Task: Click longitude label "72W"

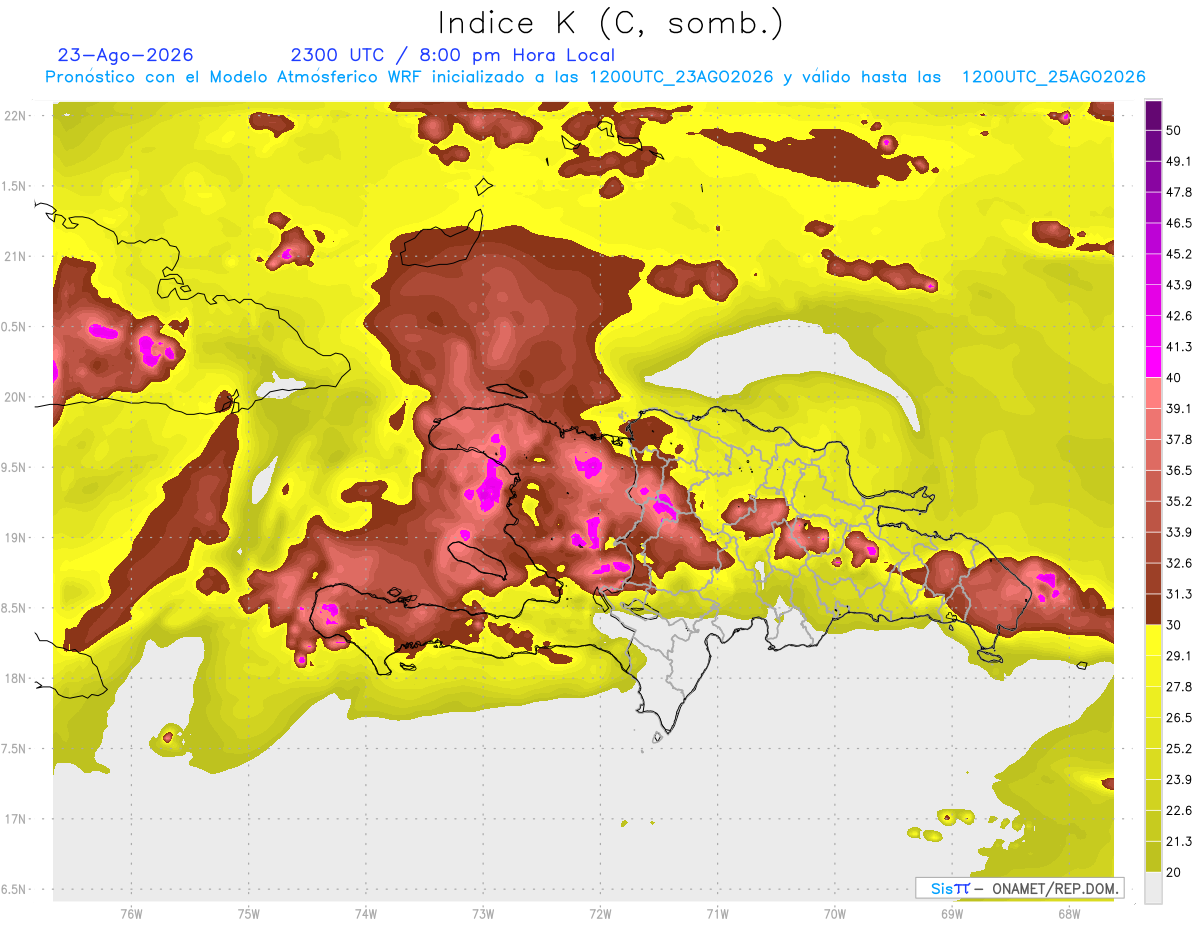Action: coord(600,913)
